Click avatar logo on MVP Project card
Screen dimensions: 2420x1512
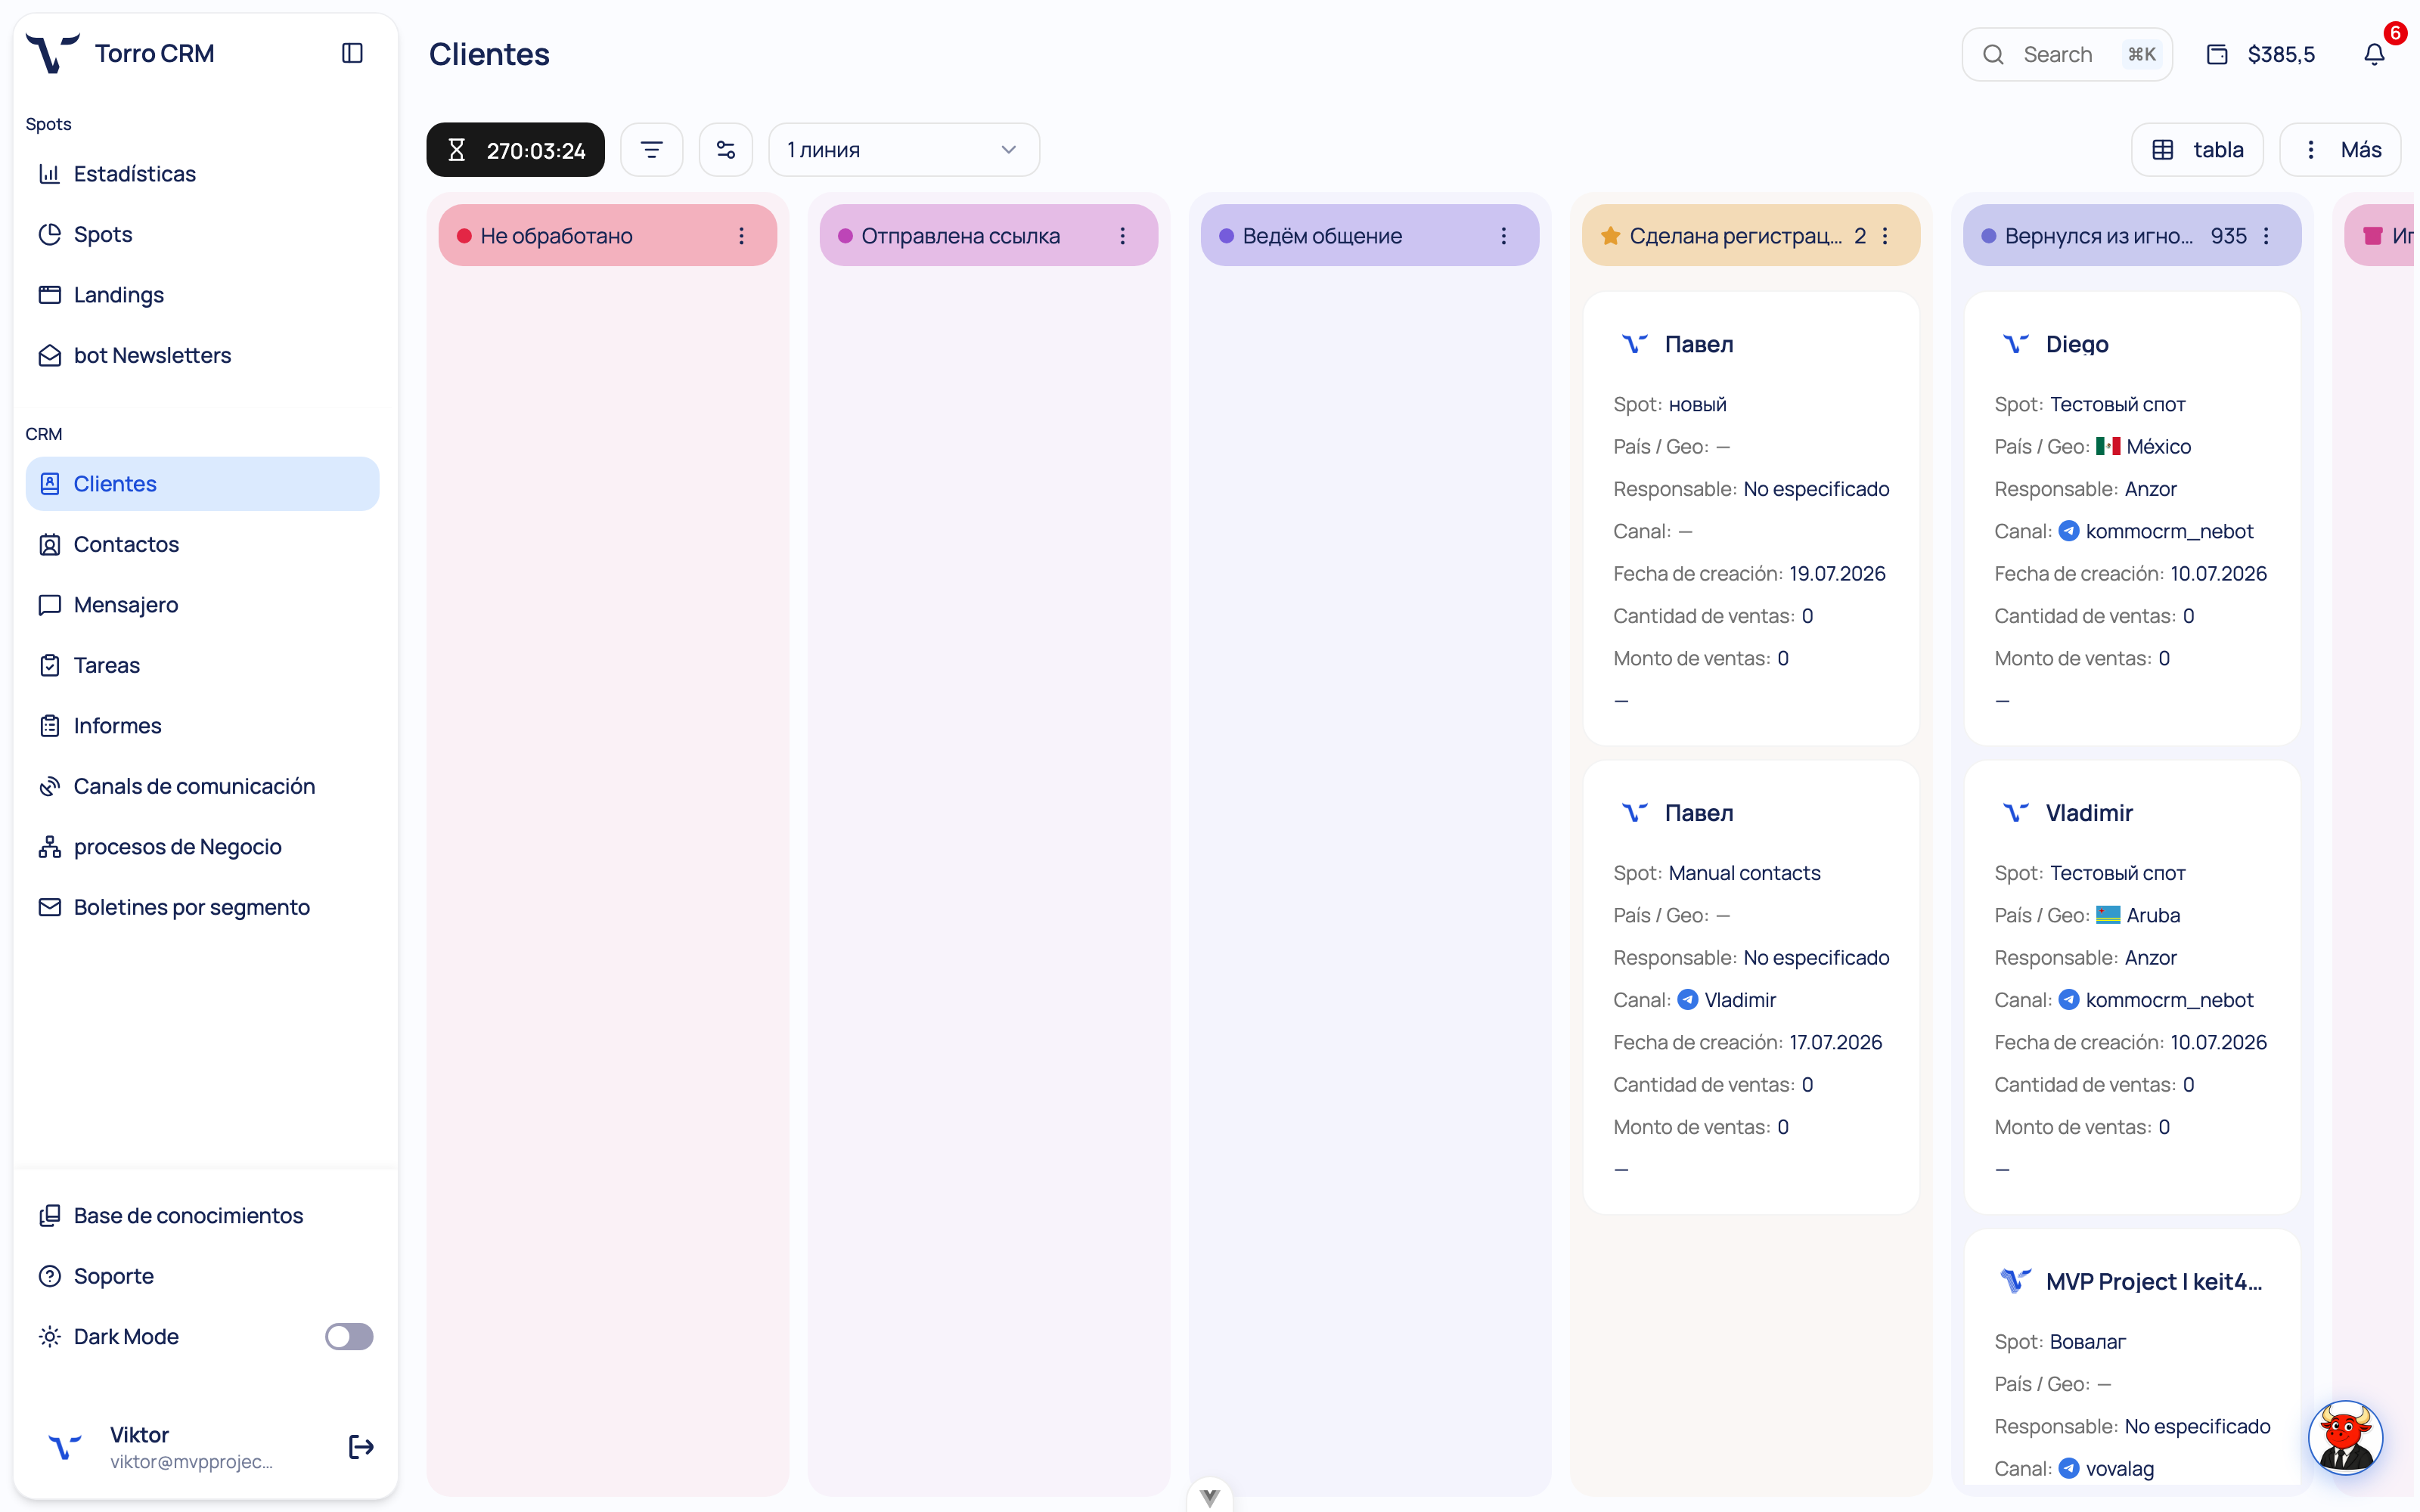point(2015,1282)
